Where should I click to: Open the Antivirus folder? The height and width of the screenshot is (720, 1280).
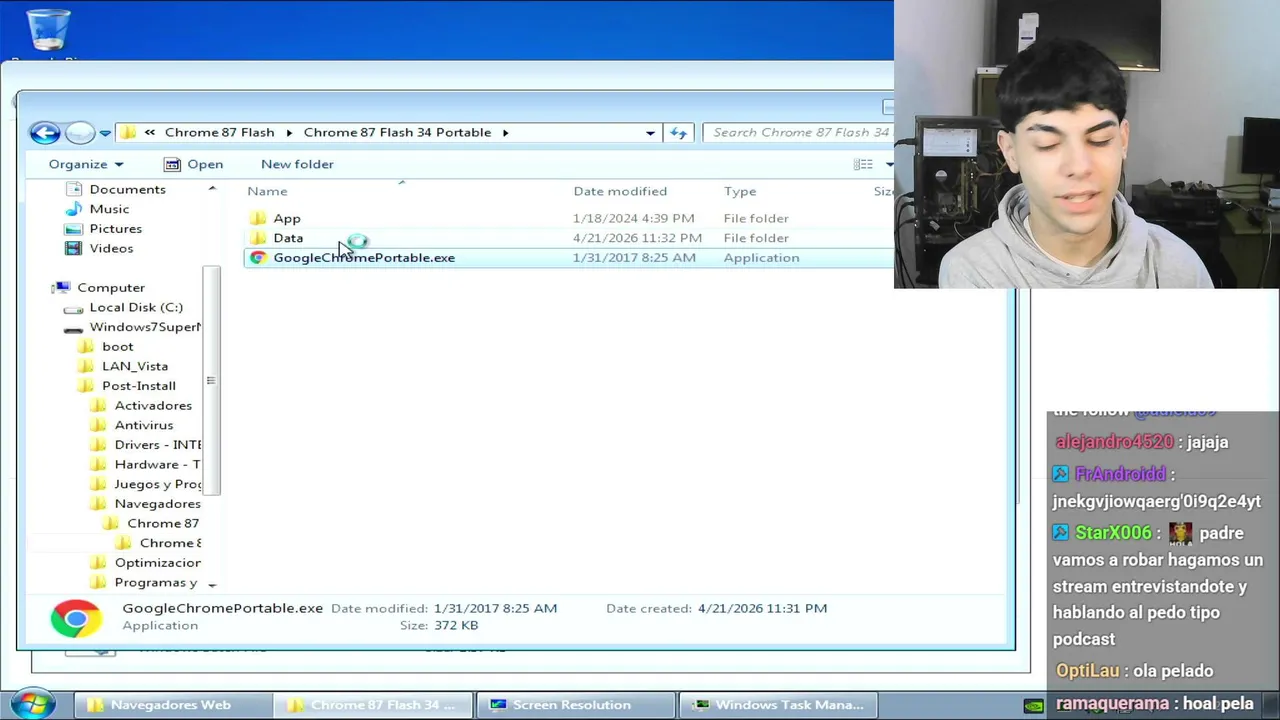point(143,425)
